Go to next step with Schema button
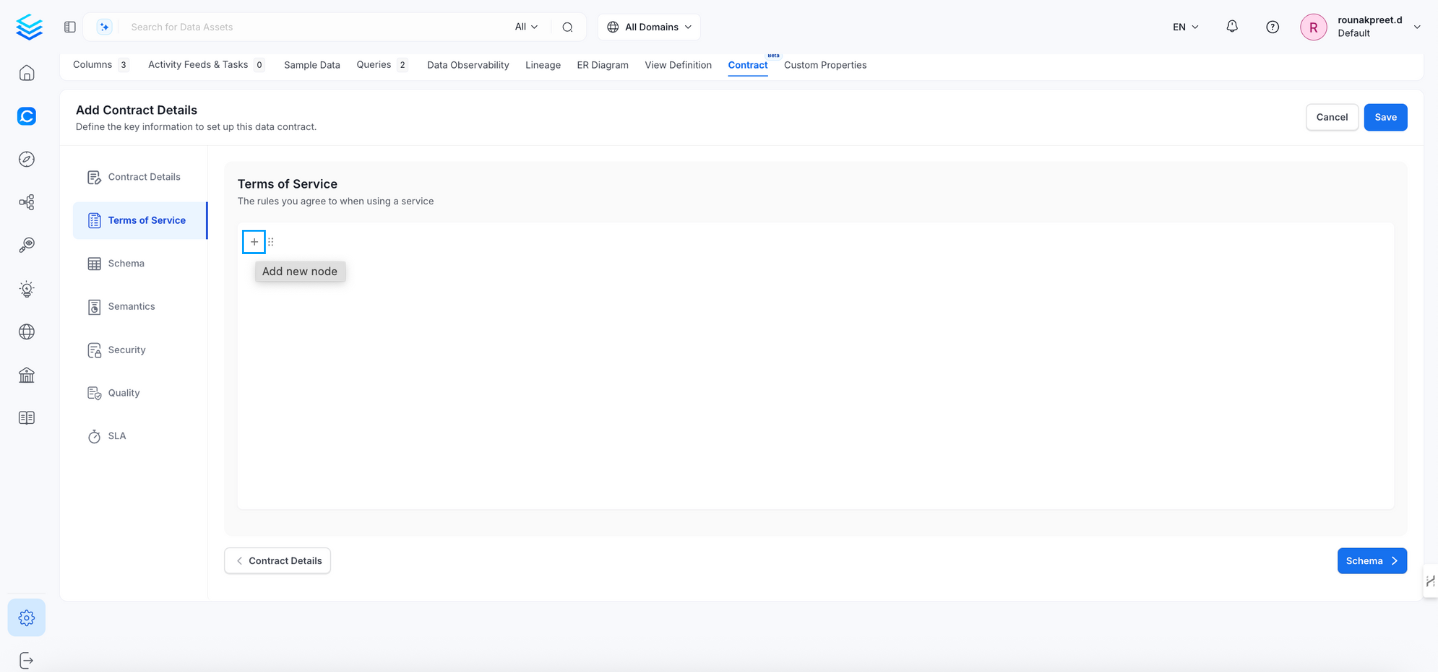The height and width of the screenshot is (672, 1438). (x=1371, y=561)
